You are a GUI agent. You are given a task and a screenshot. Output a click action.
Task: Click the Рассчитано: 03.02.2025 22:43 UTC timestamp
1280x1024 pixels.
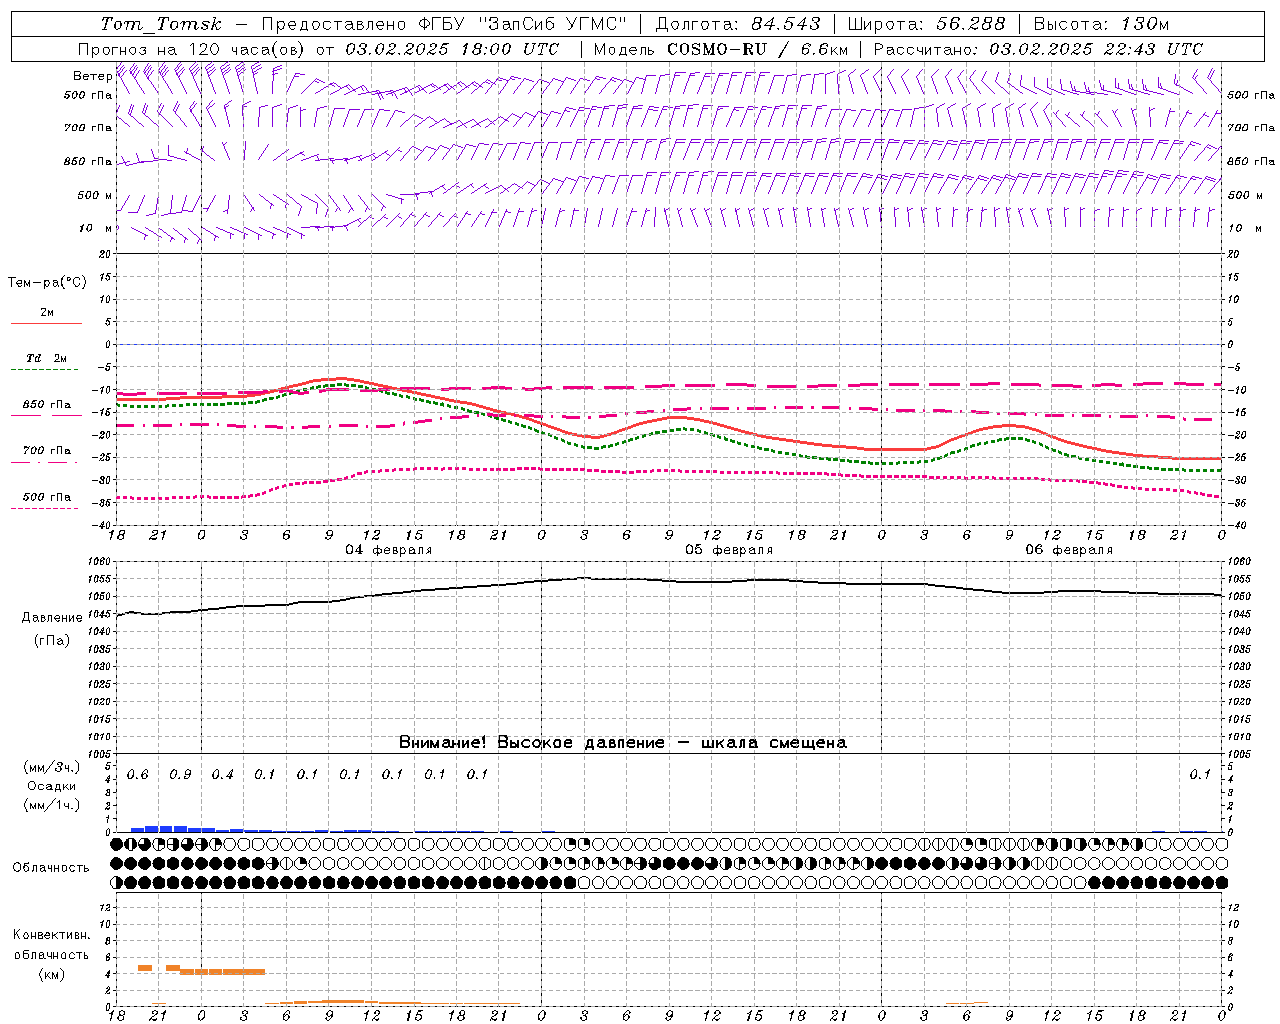pyautogui.click(x=1038, y=49)
